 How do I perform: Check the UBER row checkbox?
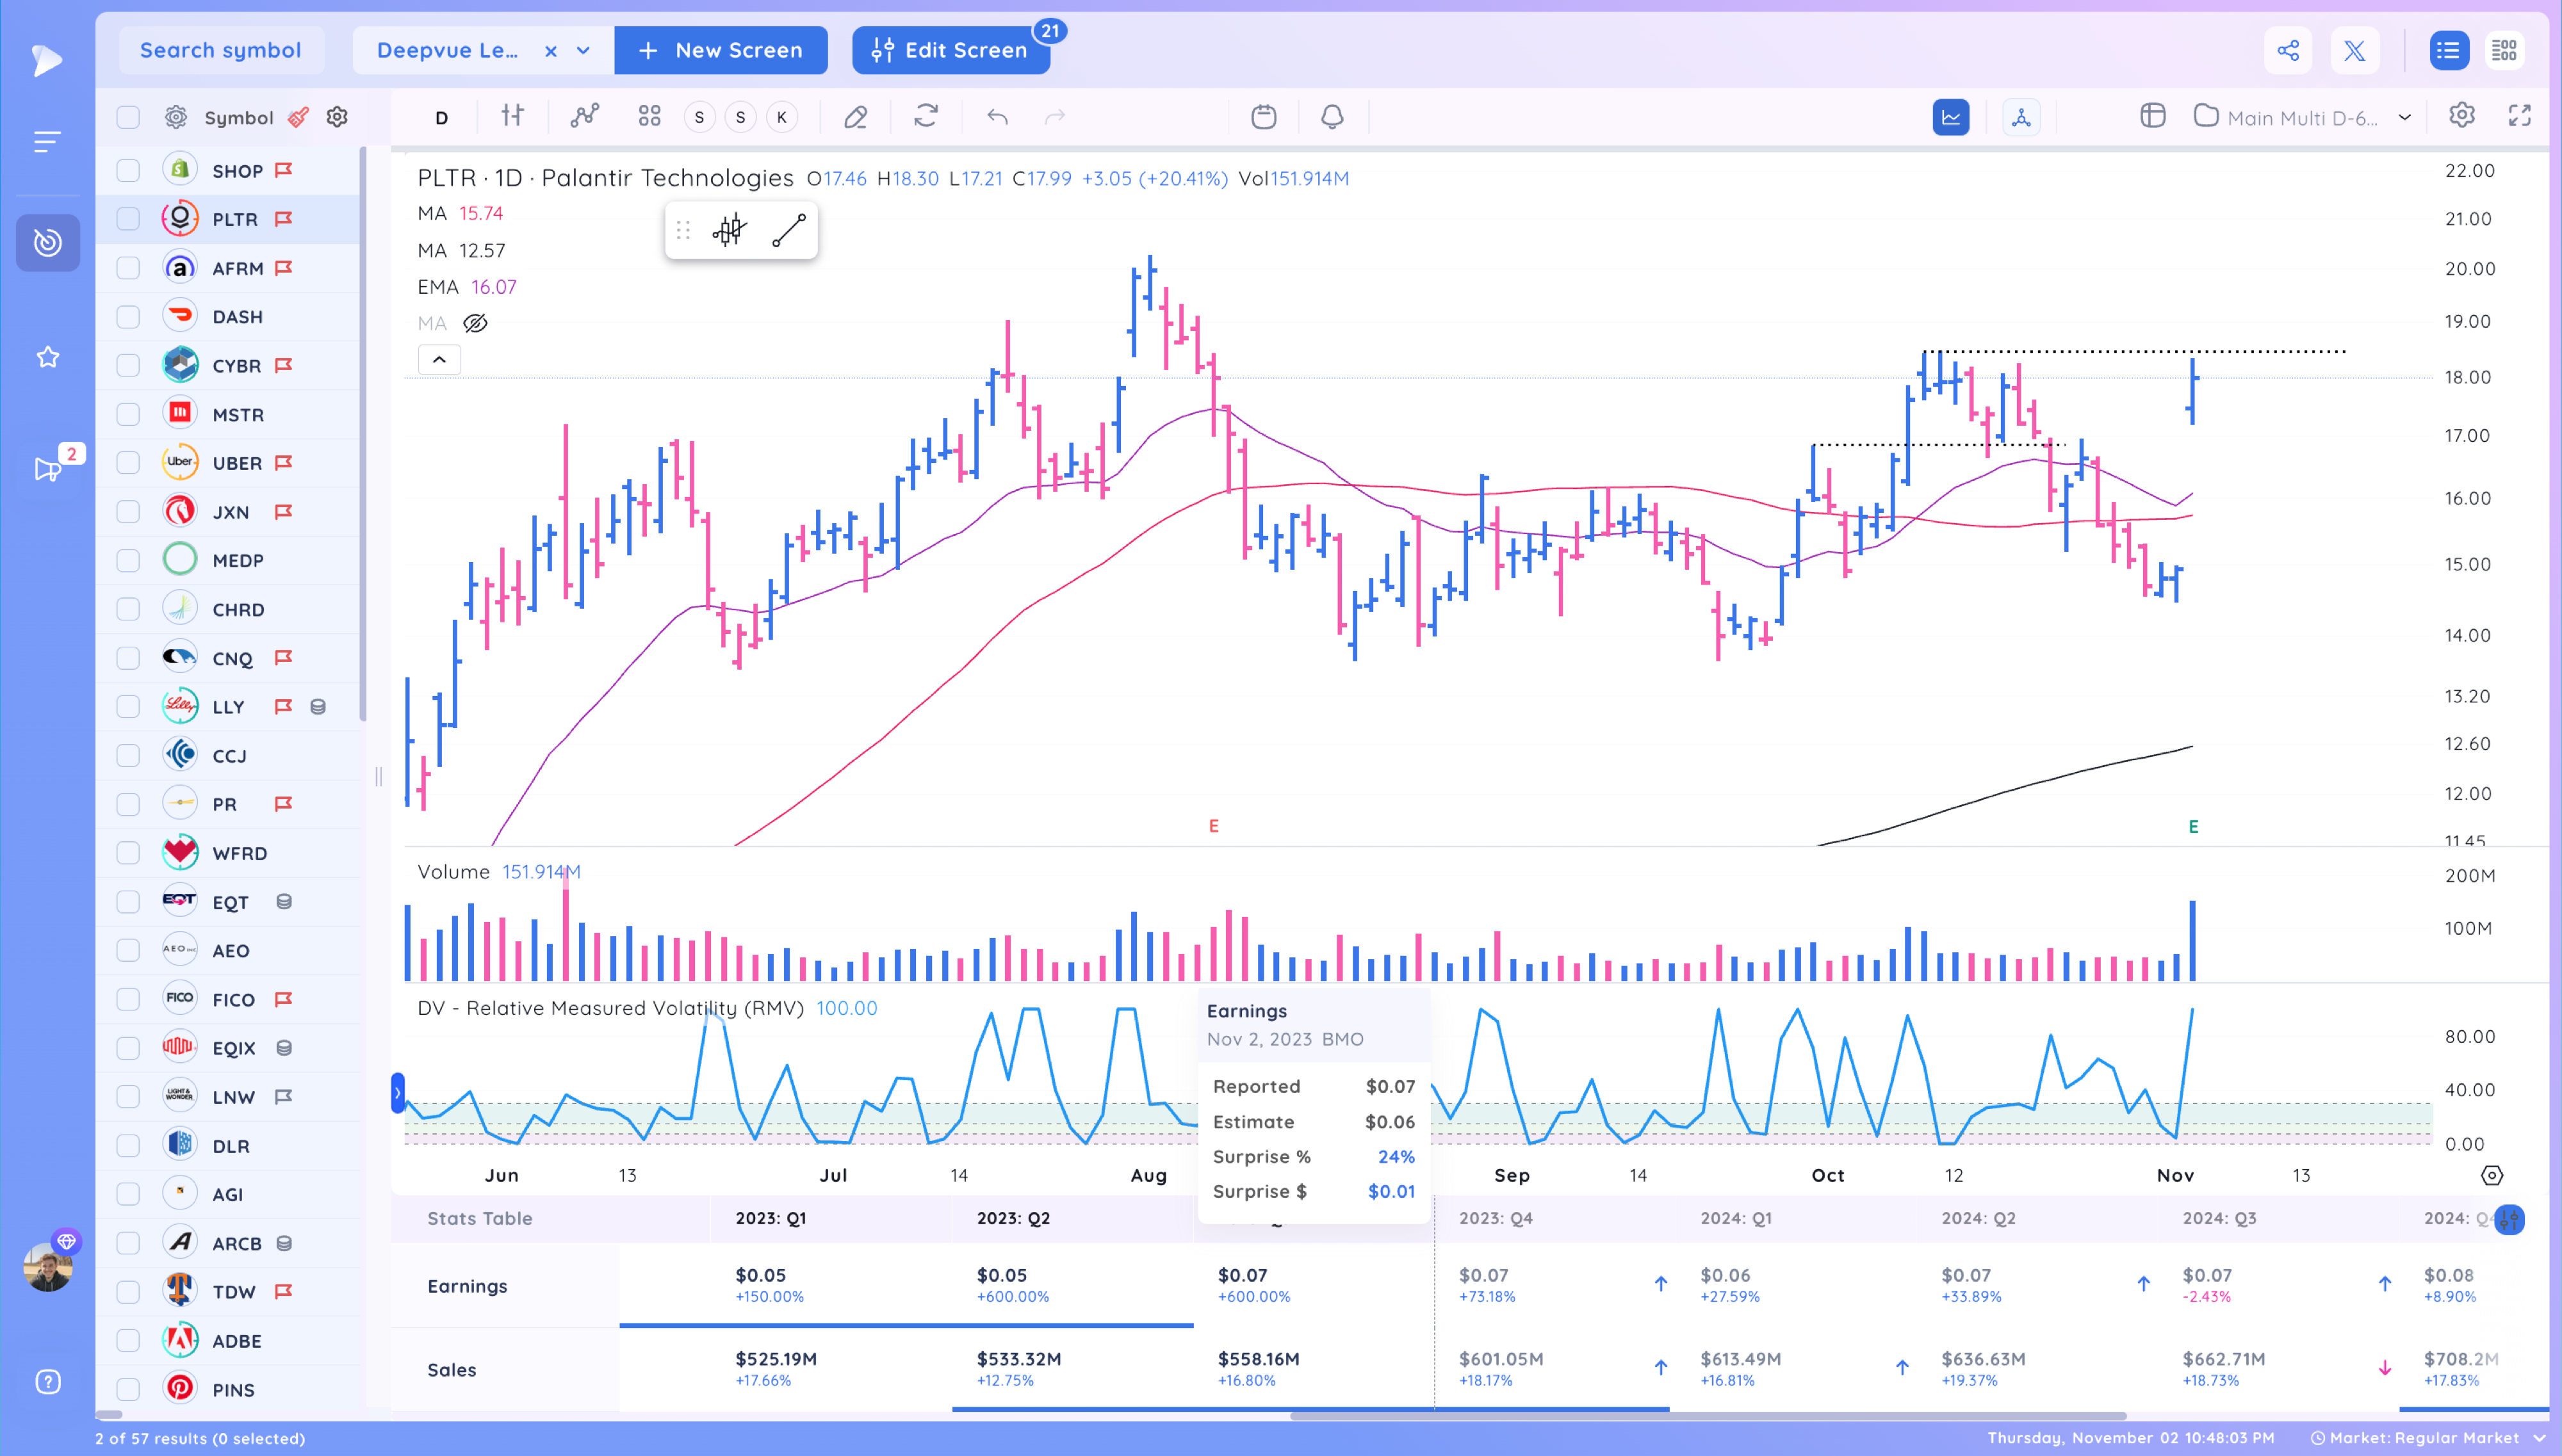tap(128, 463)
